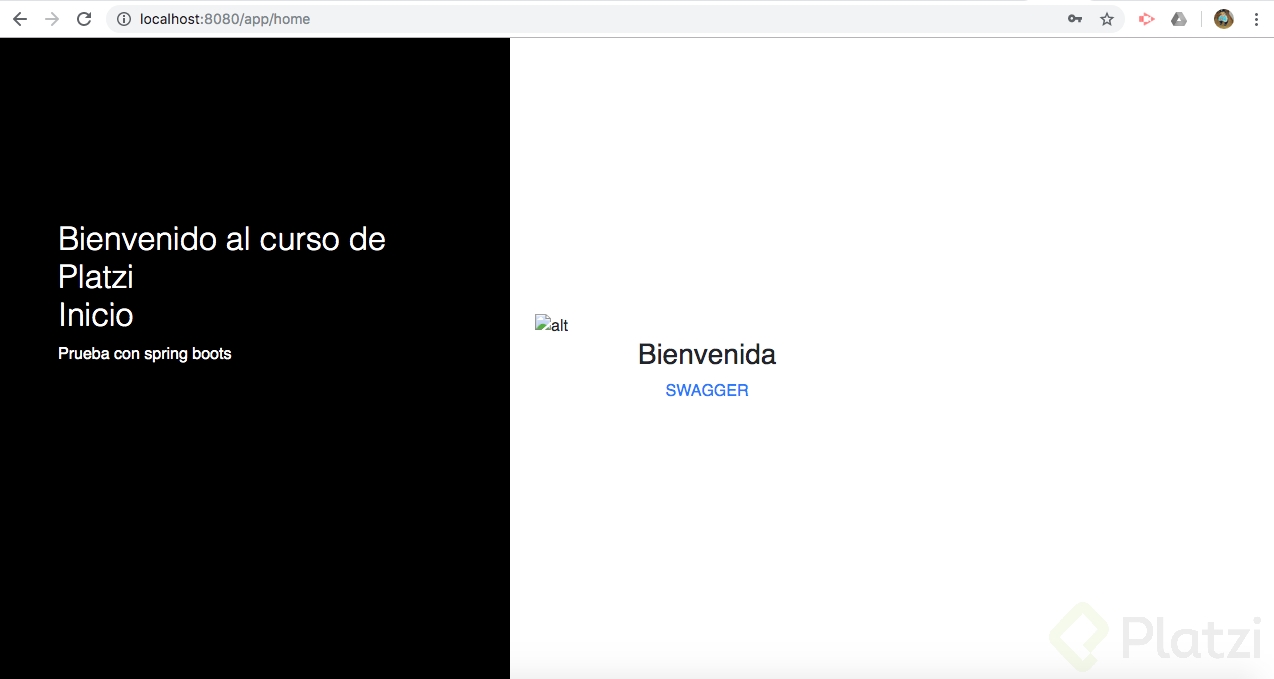
Task: Open the SWAGGER link
Action: [x=707, y=390]
